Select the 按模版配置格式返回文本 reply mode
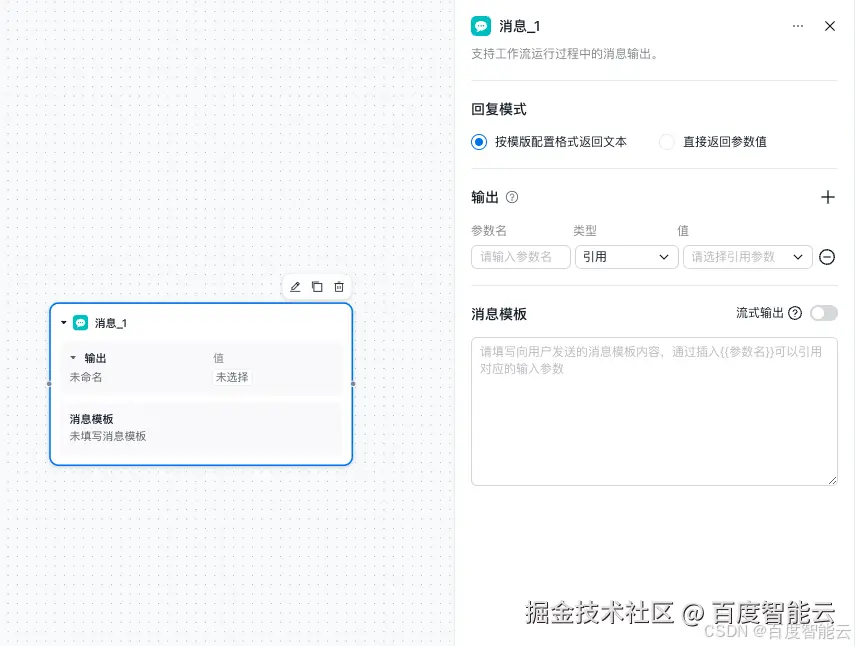The height and width of the screenshot is (646, 855). point(481,141)
